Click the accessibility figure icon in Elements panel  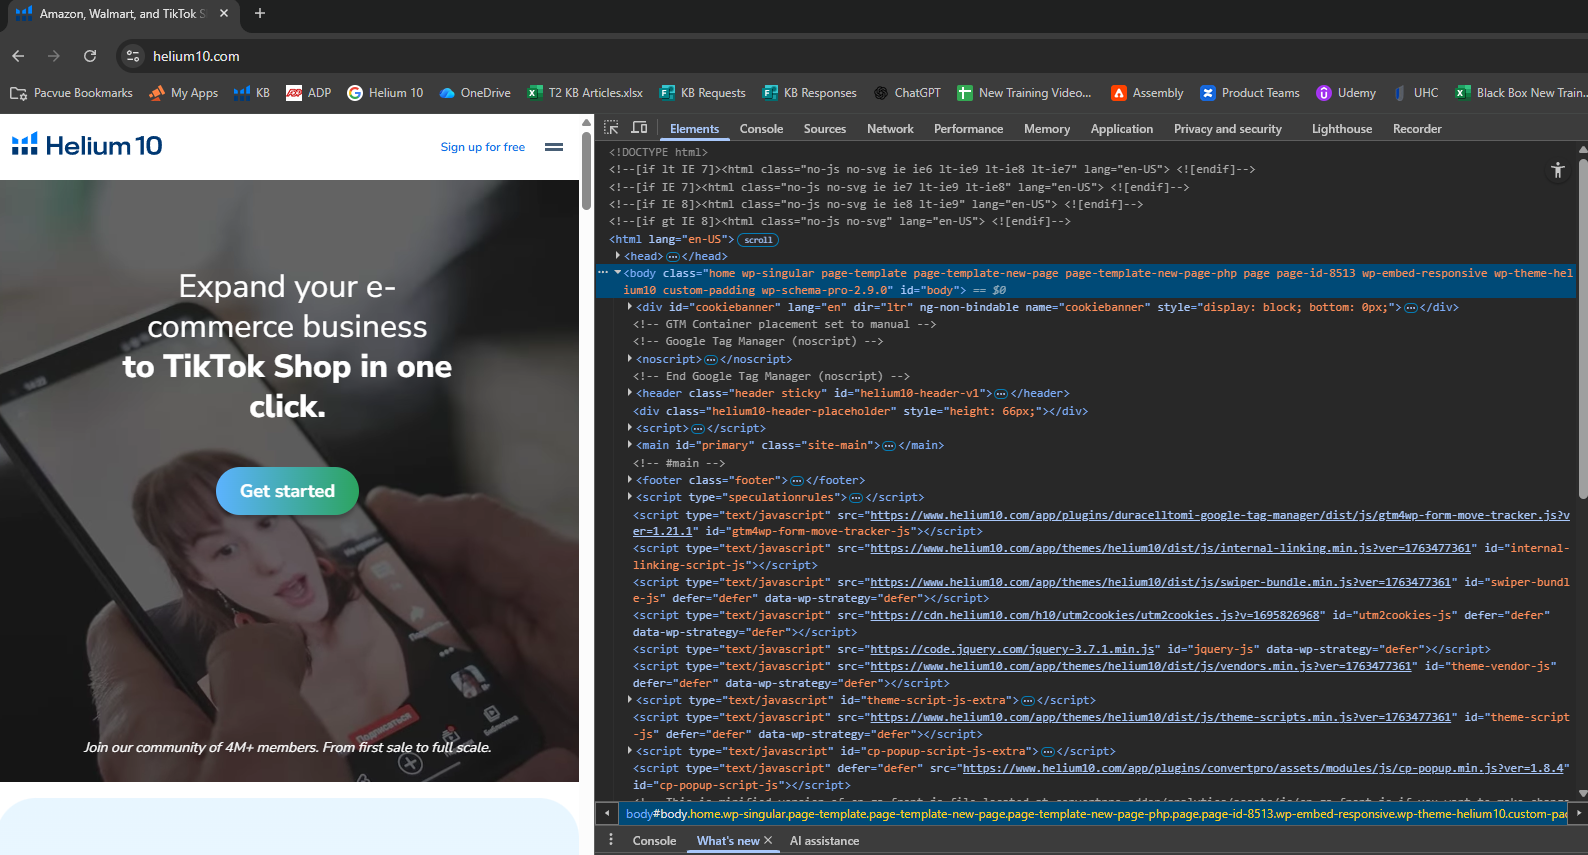click(1557, 170)
